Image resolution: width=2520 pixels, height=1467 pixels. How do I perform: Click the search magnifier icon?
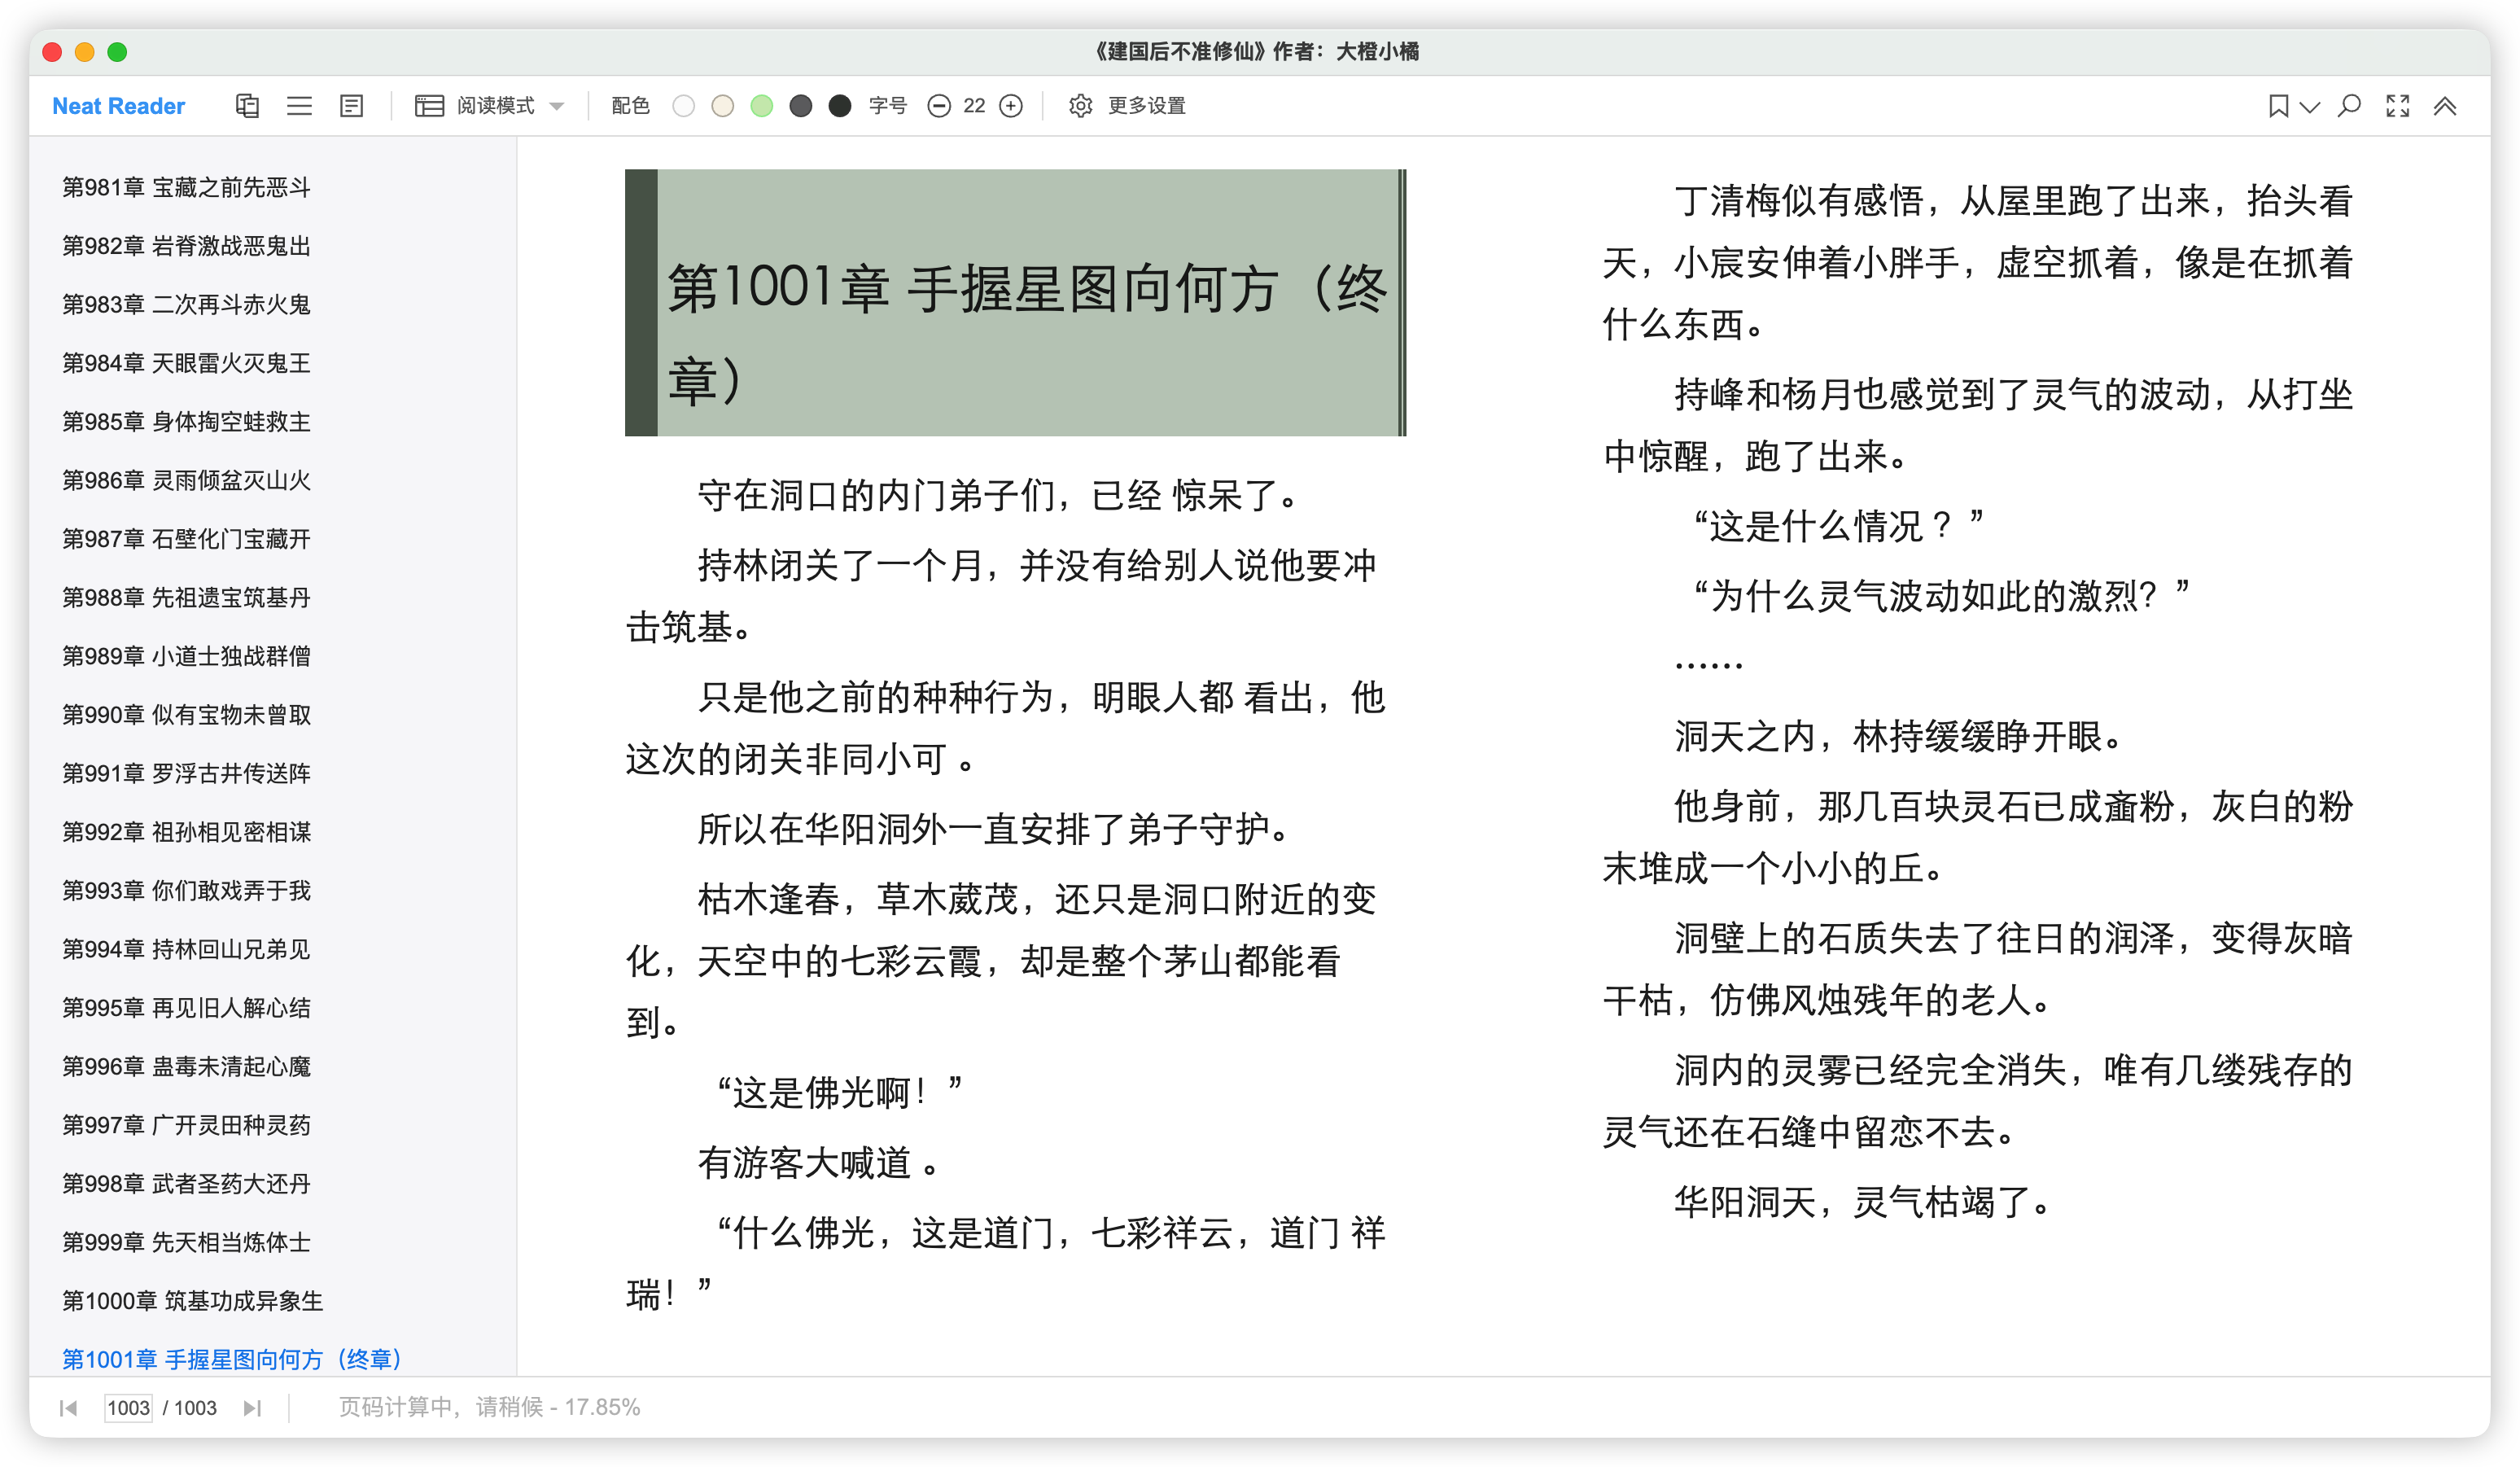pos(2349,106)
